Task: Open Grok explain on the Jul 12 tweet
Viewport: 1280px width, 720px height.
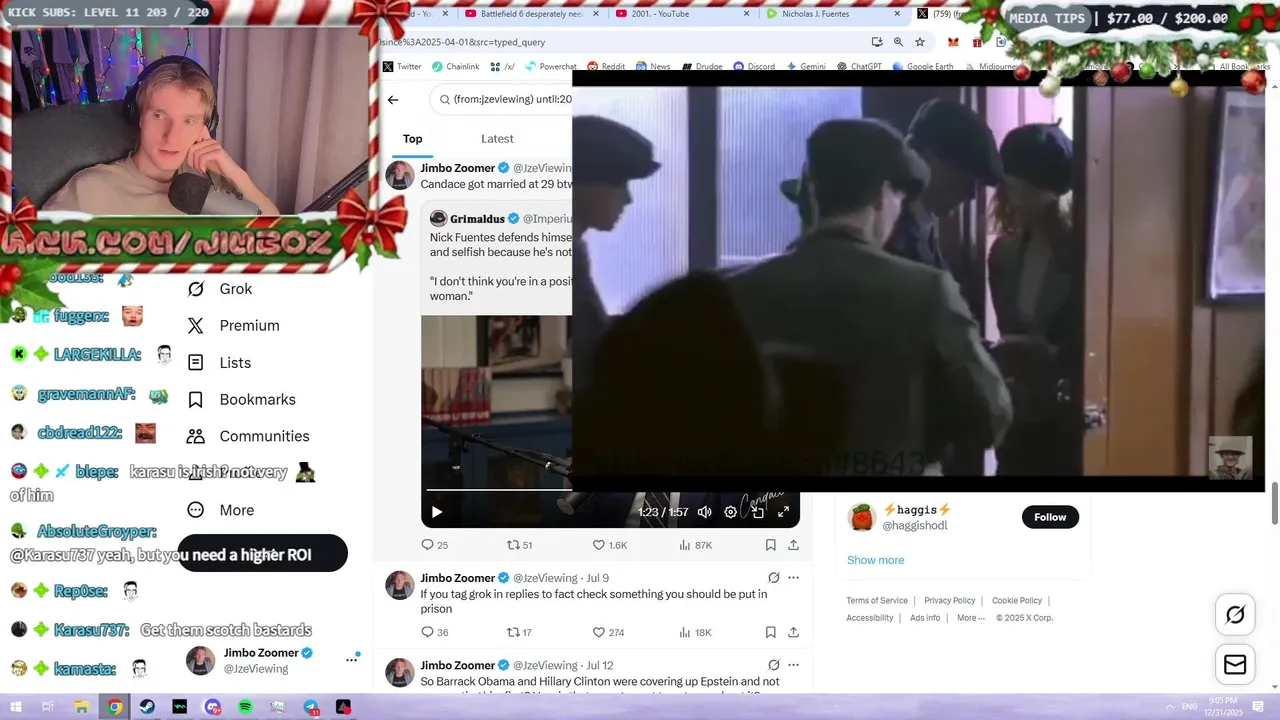Action: 773,665
